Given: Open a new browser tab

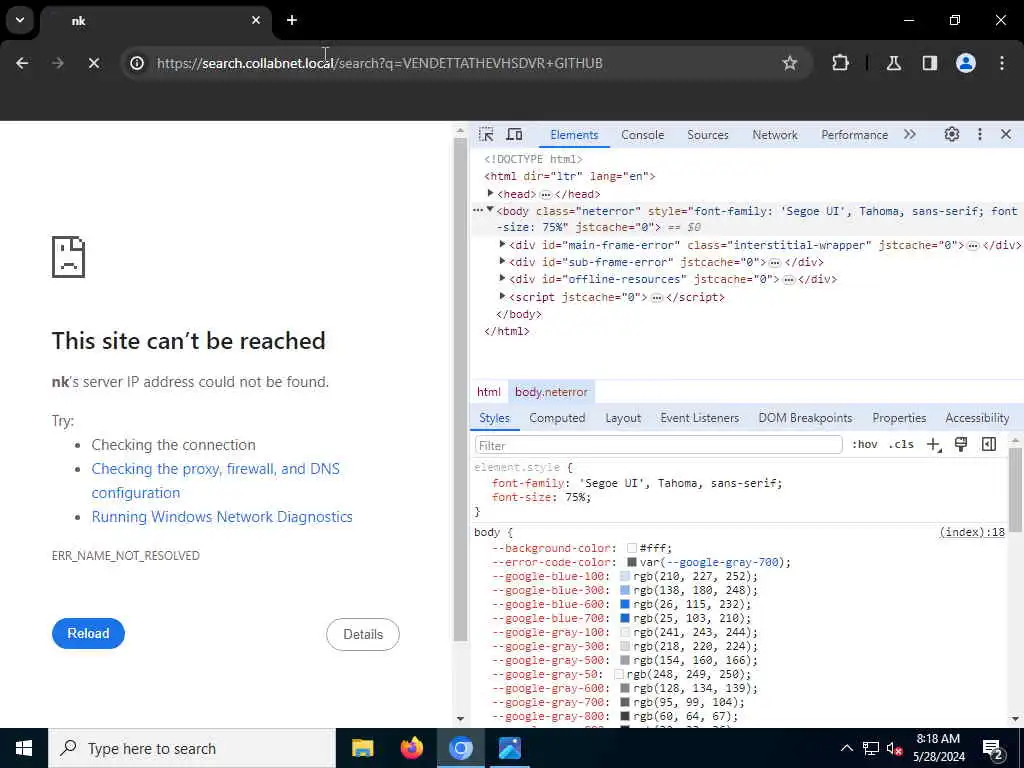Looking at the screenshot, I should tap(292, 20).
